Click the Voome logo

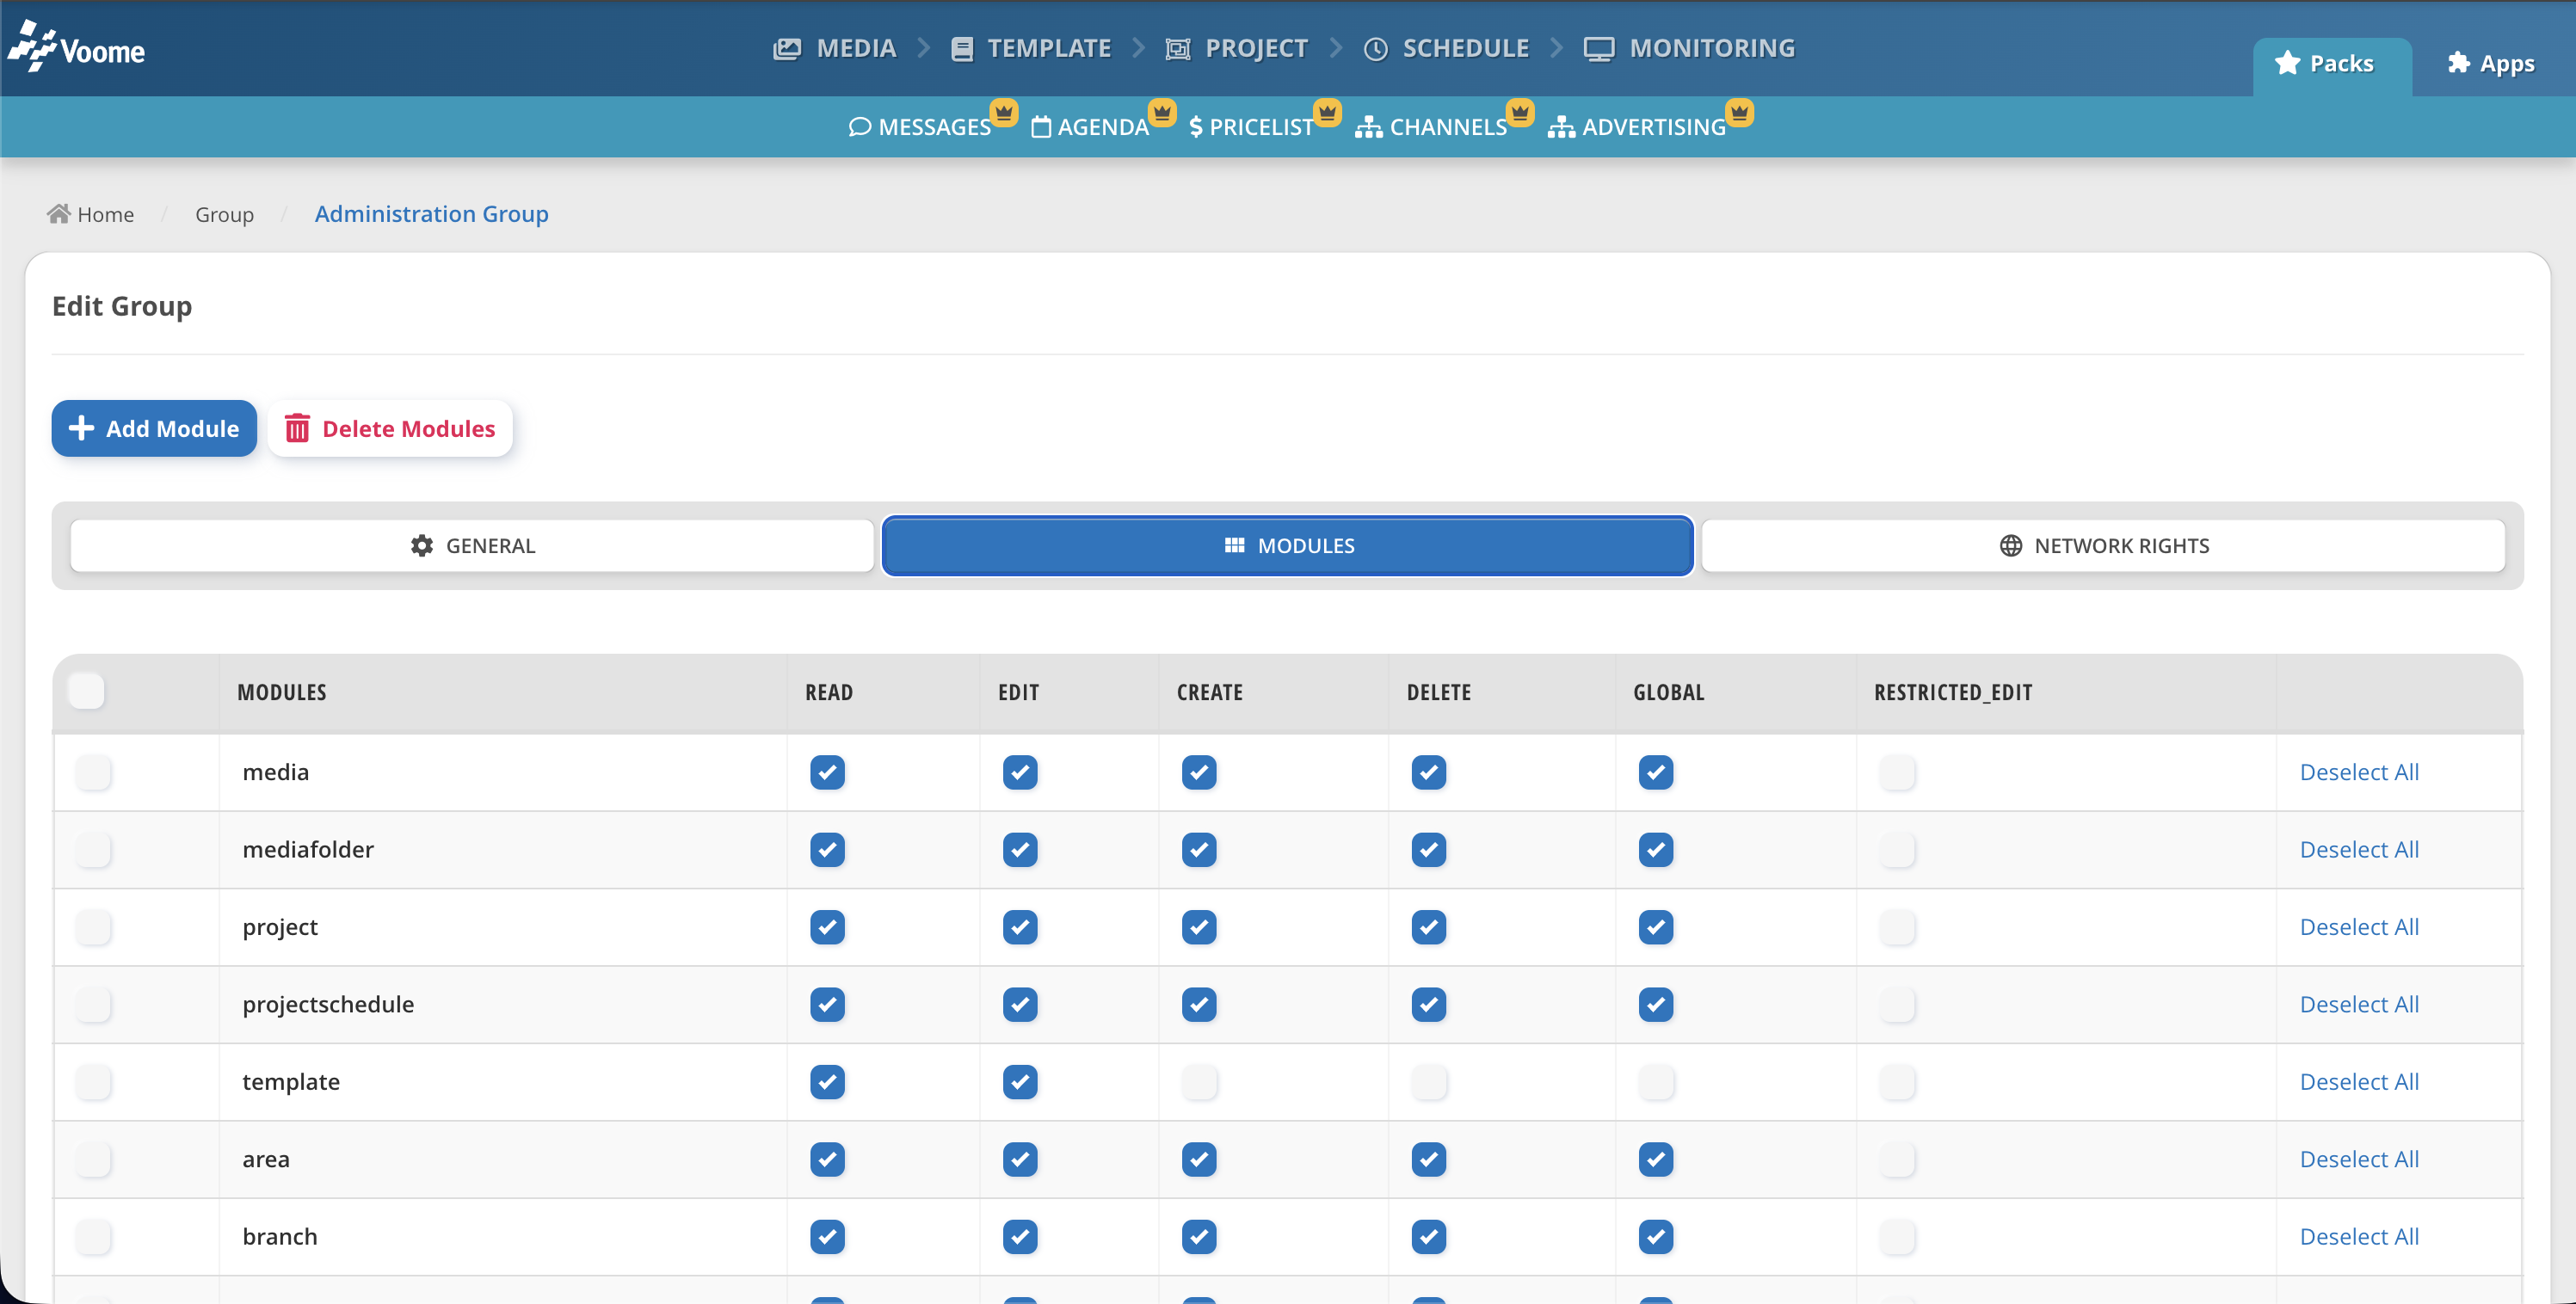pyautogui.click(x=76, y=47)
